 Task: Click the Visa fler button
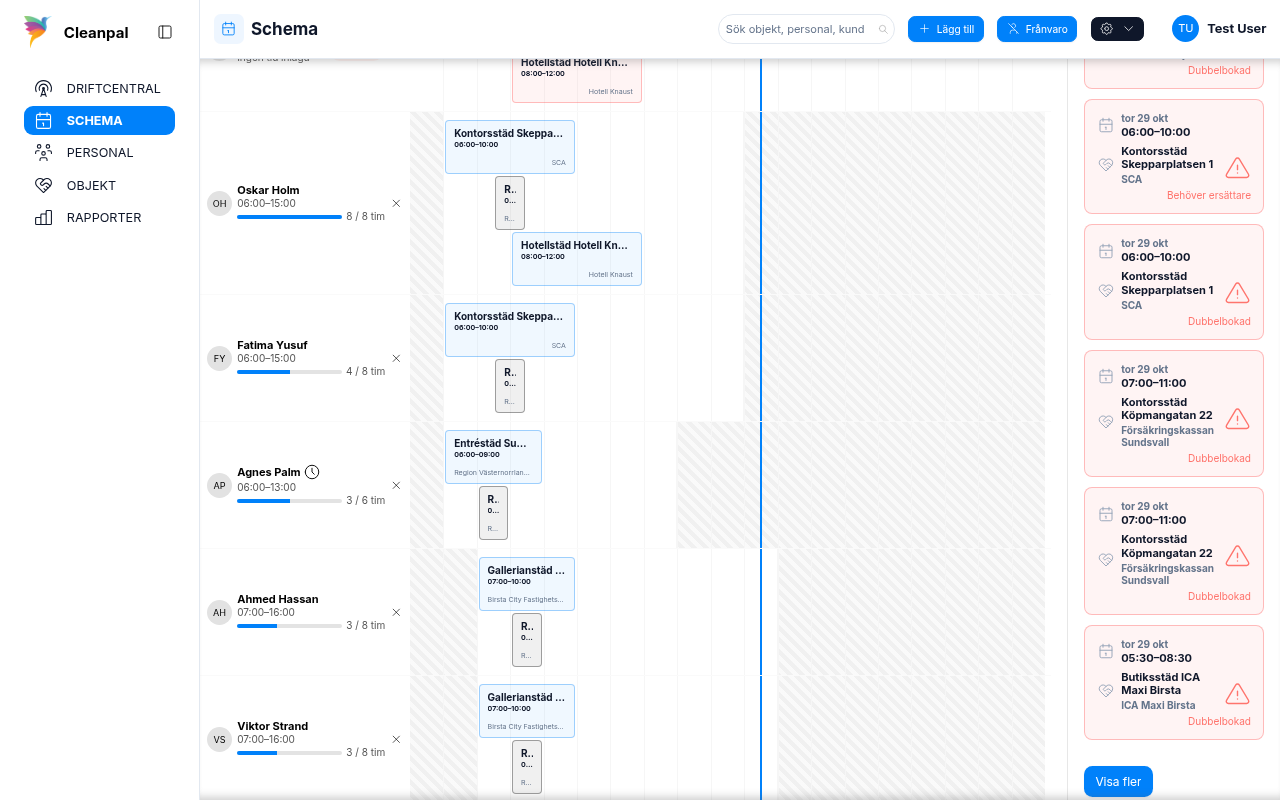click(x=1118, y=782)
